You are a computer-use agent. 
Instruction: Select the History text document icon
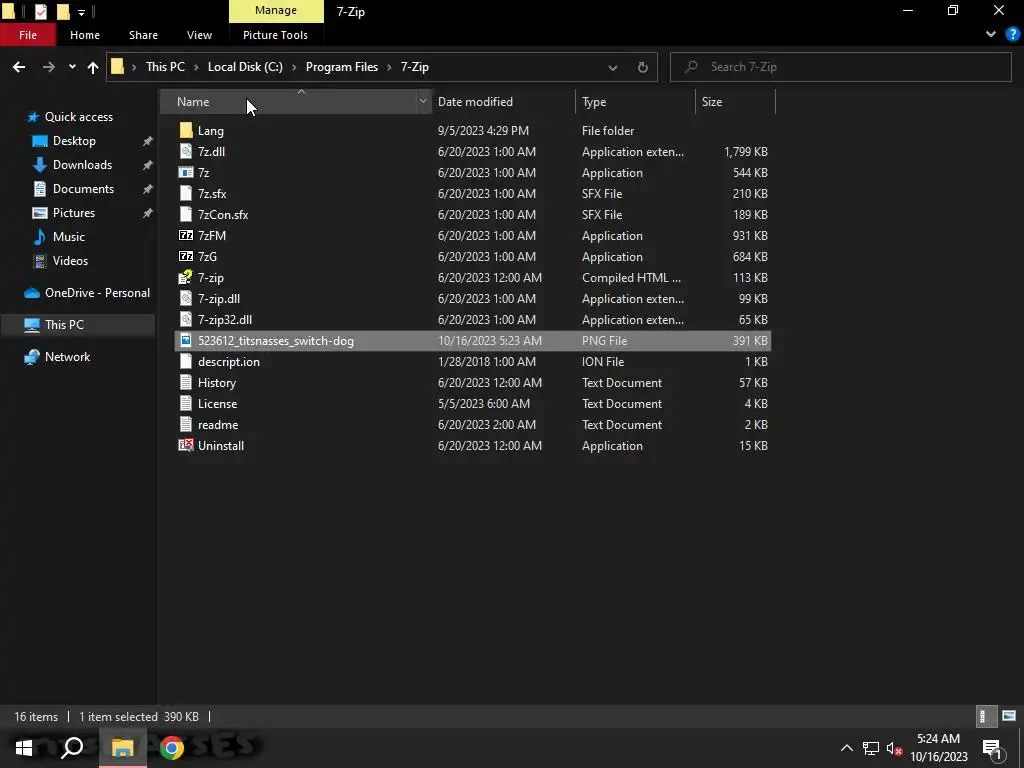click(186, 383)
